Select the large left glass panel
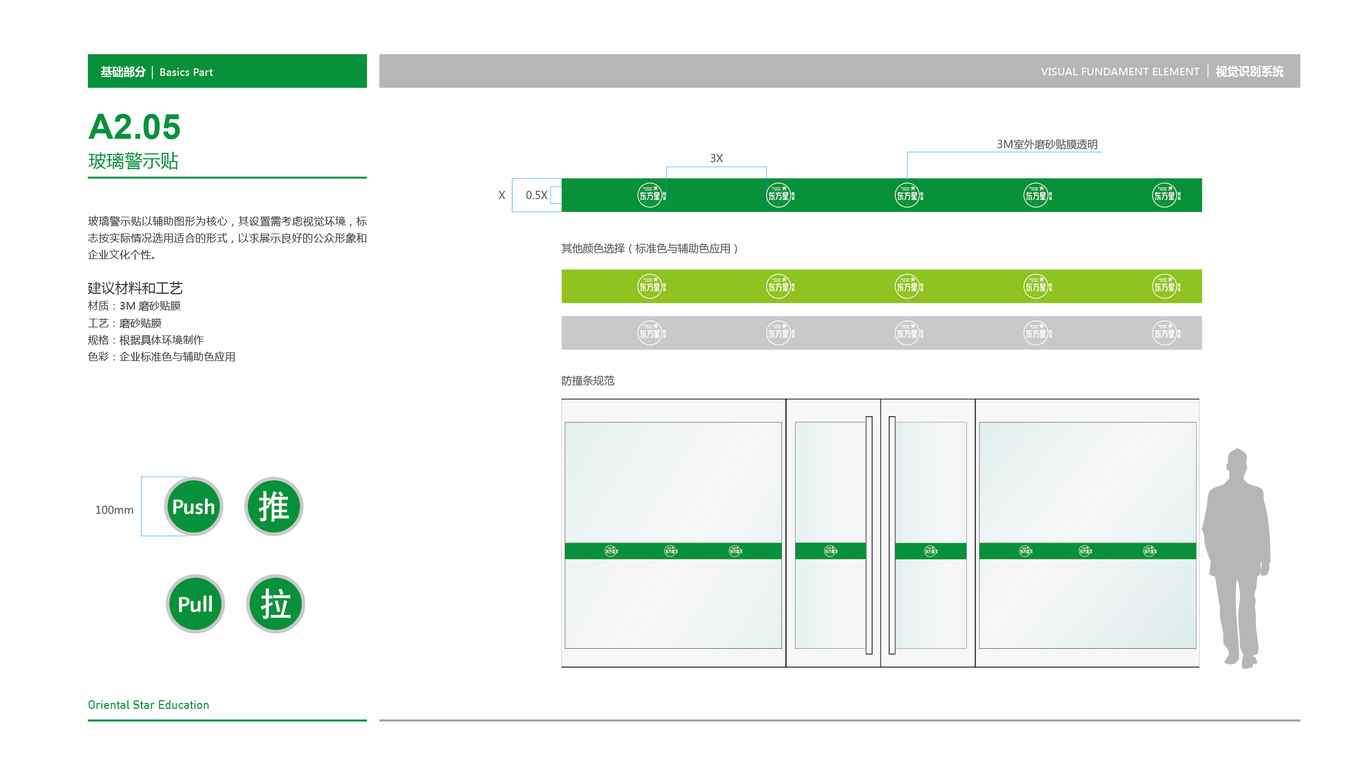 (x=673, y=535)
